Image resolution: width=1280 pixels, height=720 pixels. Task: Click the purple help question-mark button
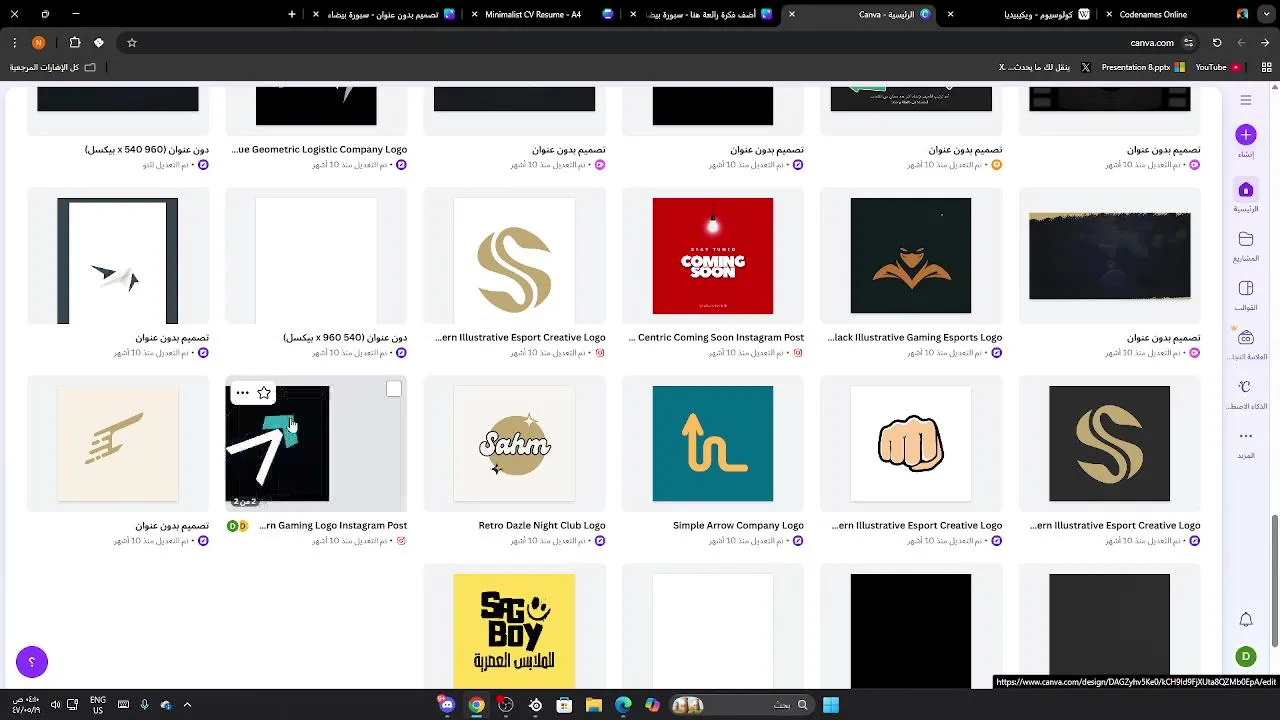click(x=32, y=662)
